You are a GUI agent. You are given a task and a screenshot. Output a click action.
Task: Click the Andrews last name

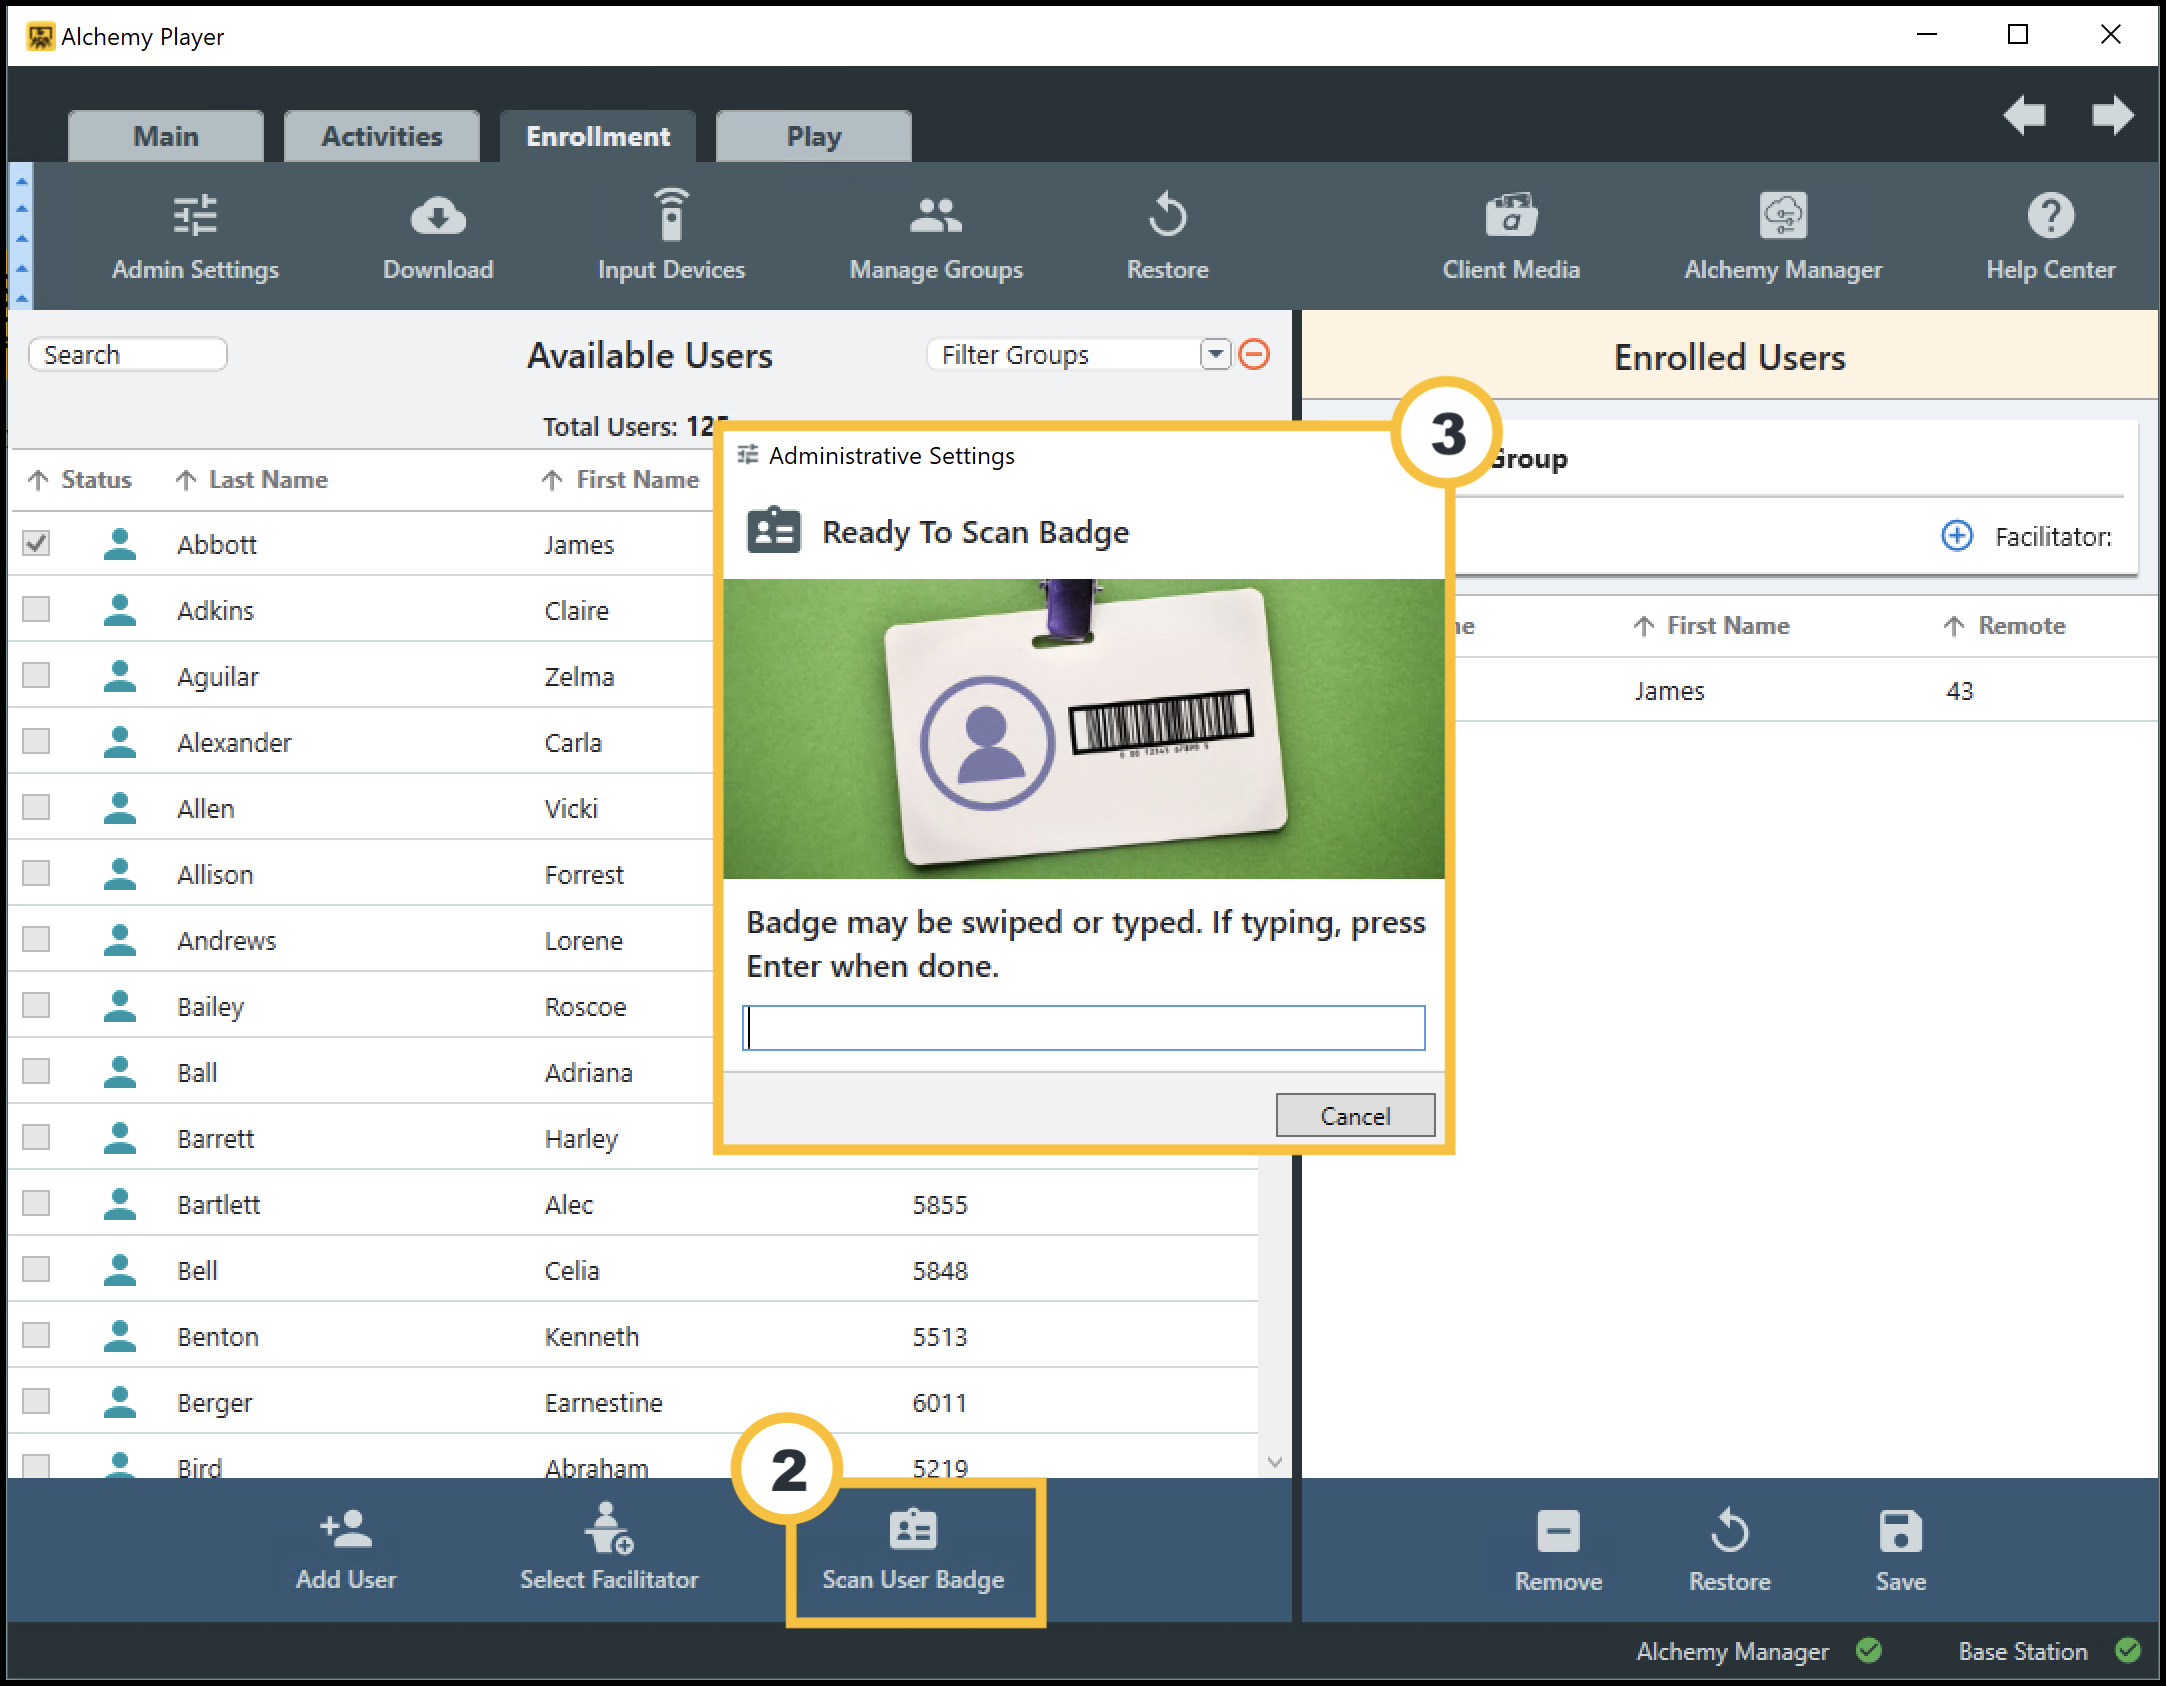[x=227, y=941]
